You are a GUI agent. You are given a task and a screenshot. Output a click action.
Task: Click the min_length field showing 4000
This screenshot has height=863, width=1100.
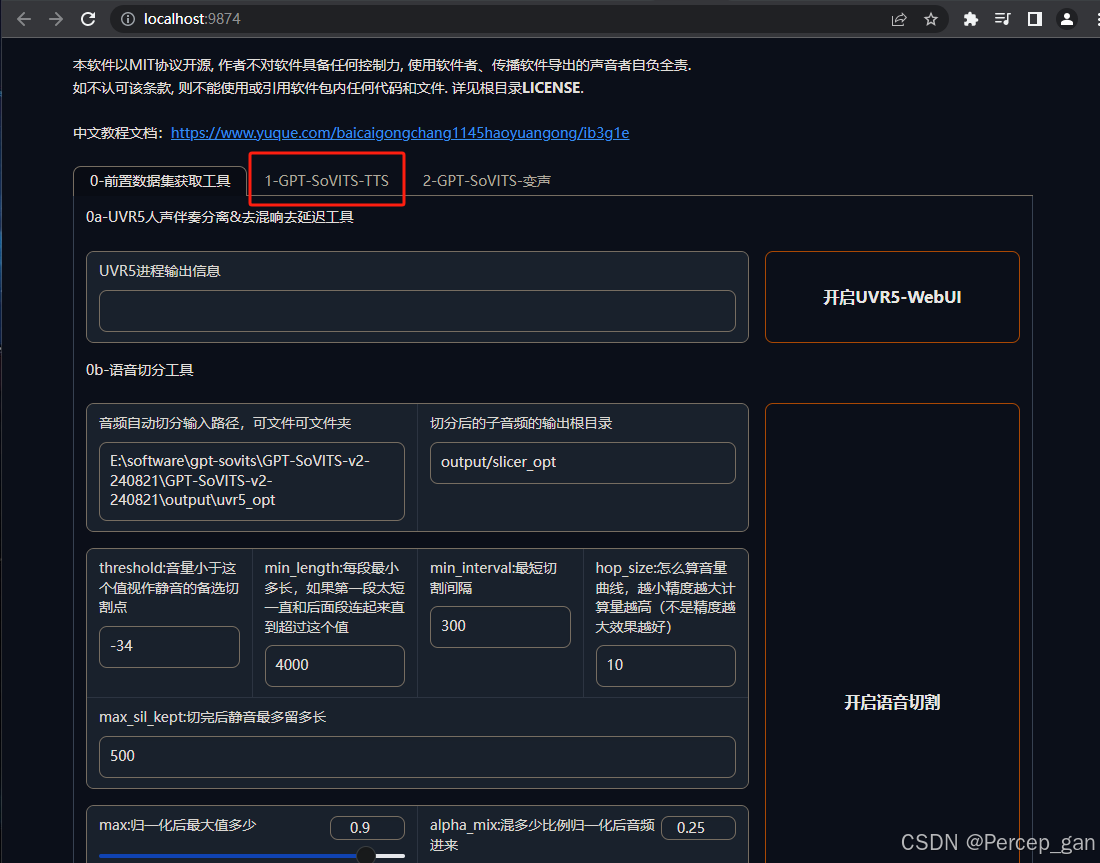(x=335, y=665)
